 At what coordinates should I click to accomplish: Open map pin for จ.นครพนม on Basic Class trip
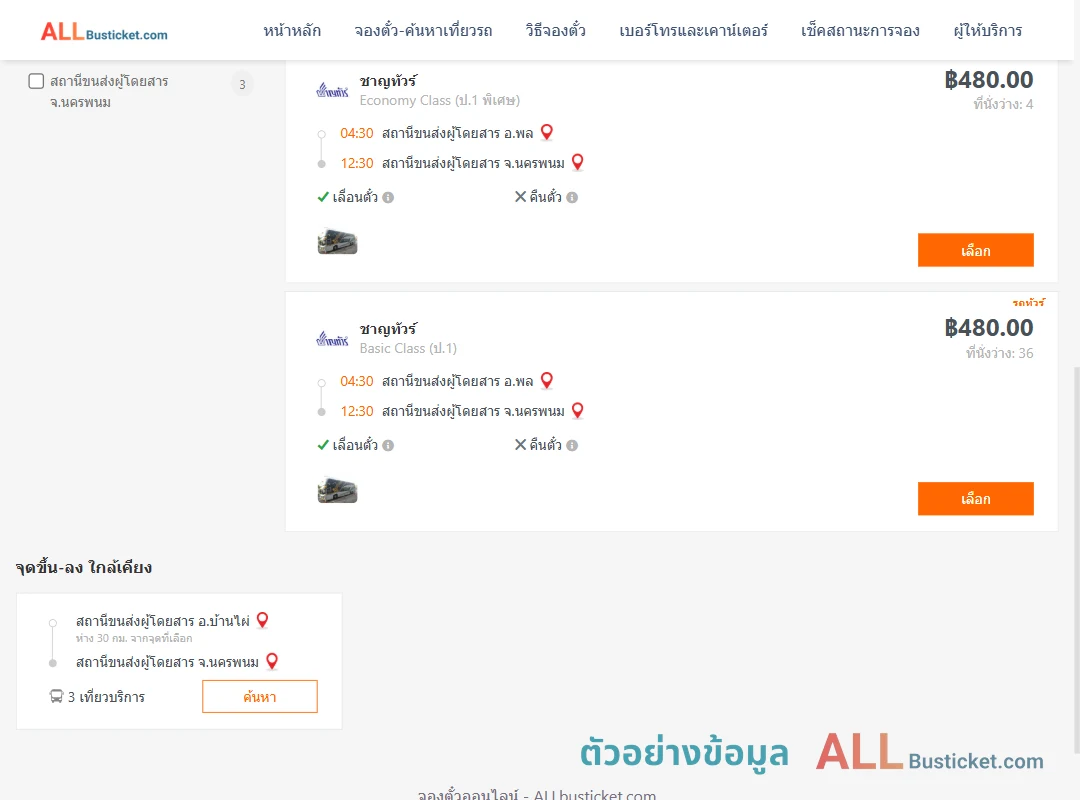(x=578, y=411)
